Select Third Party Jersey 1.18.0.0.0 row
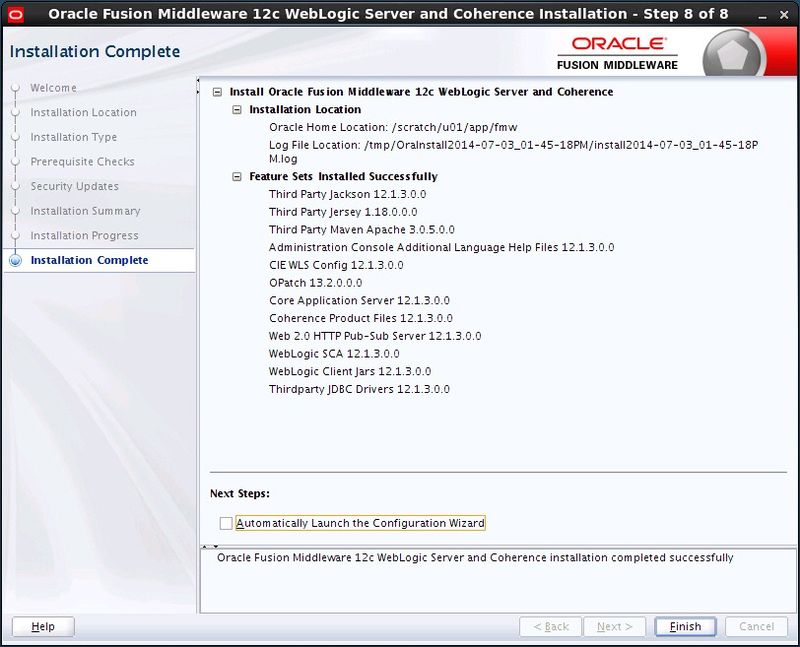Viewport: 800px width, 647px height. [x=343, y=212]
